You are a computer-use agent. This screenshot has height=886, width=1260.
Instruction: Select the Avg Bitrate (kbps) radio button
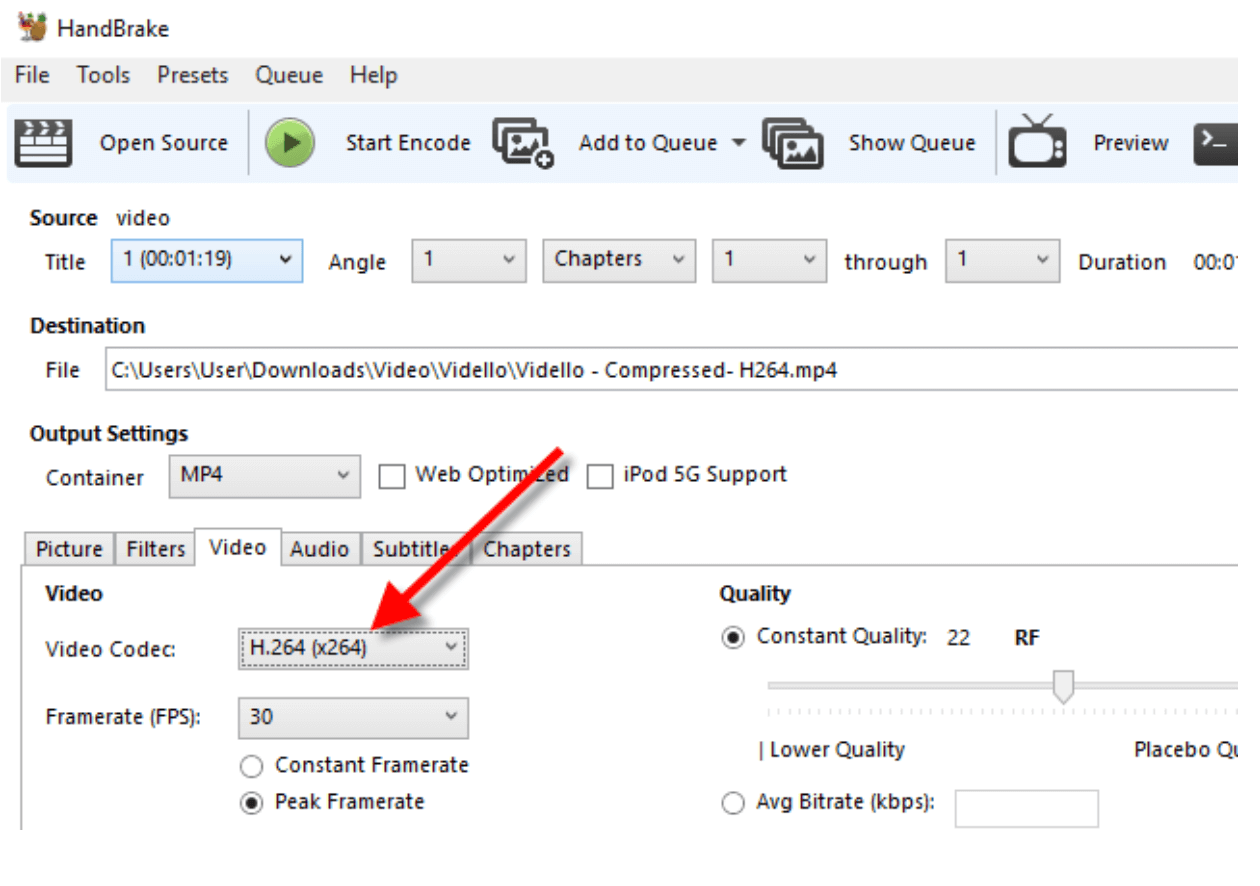click(733, 803)
